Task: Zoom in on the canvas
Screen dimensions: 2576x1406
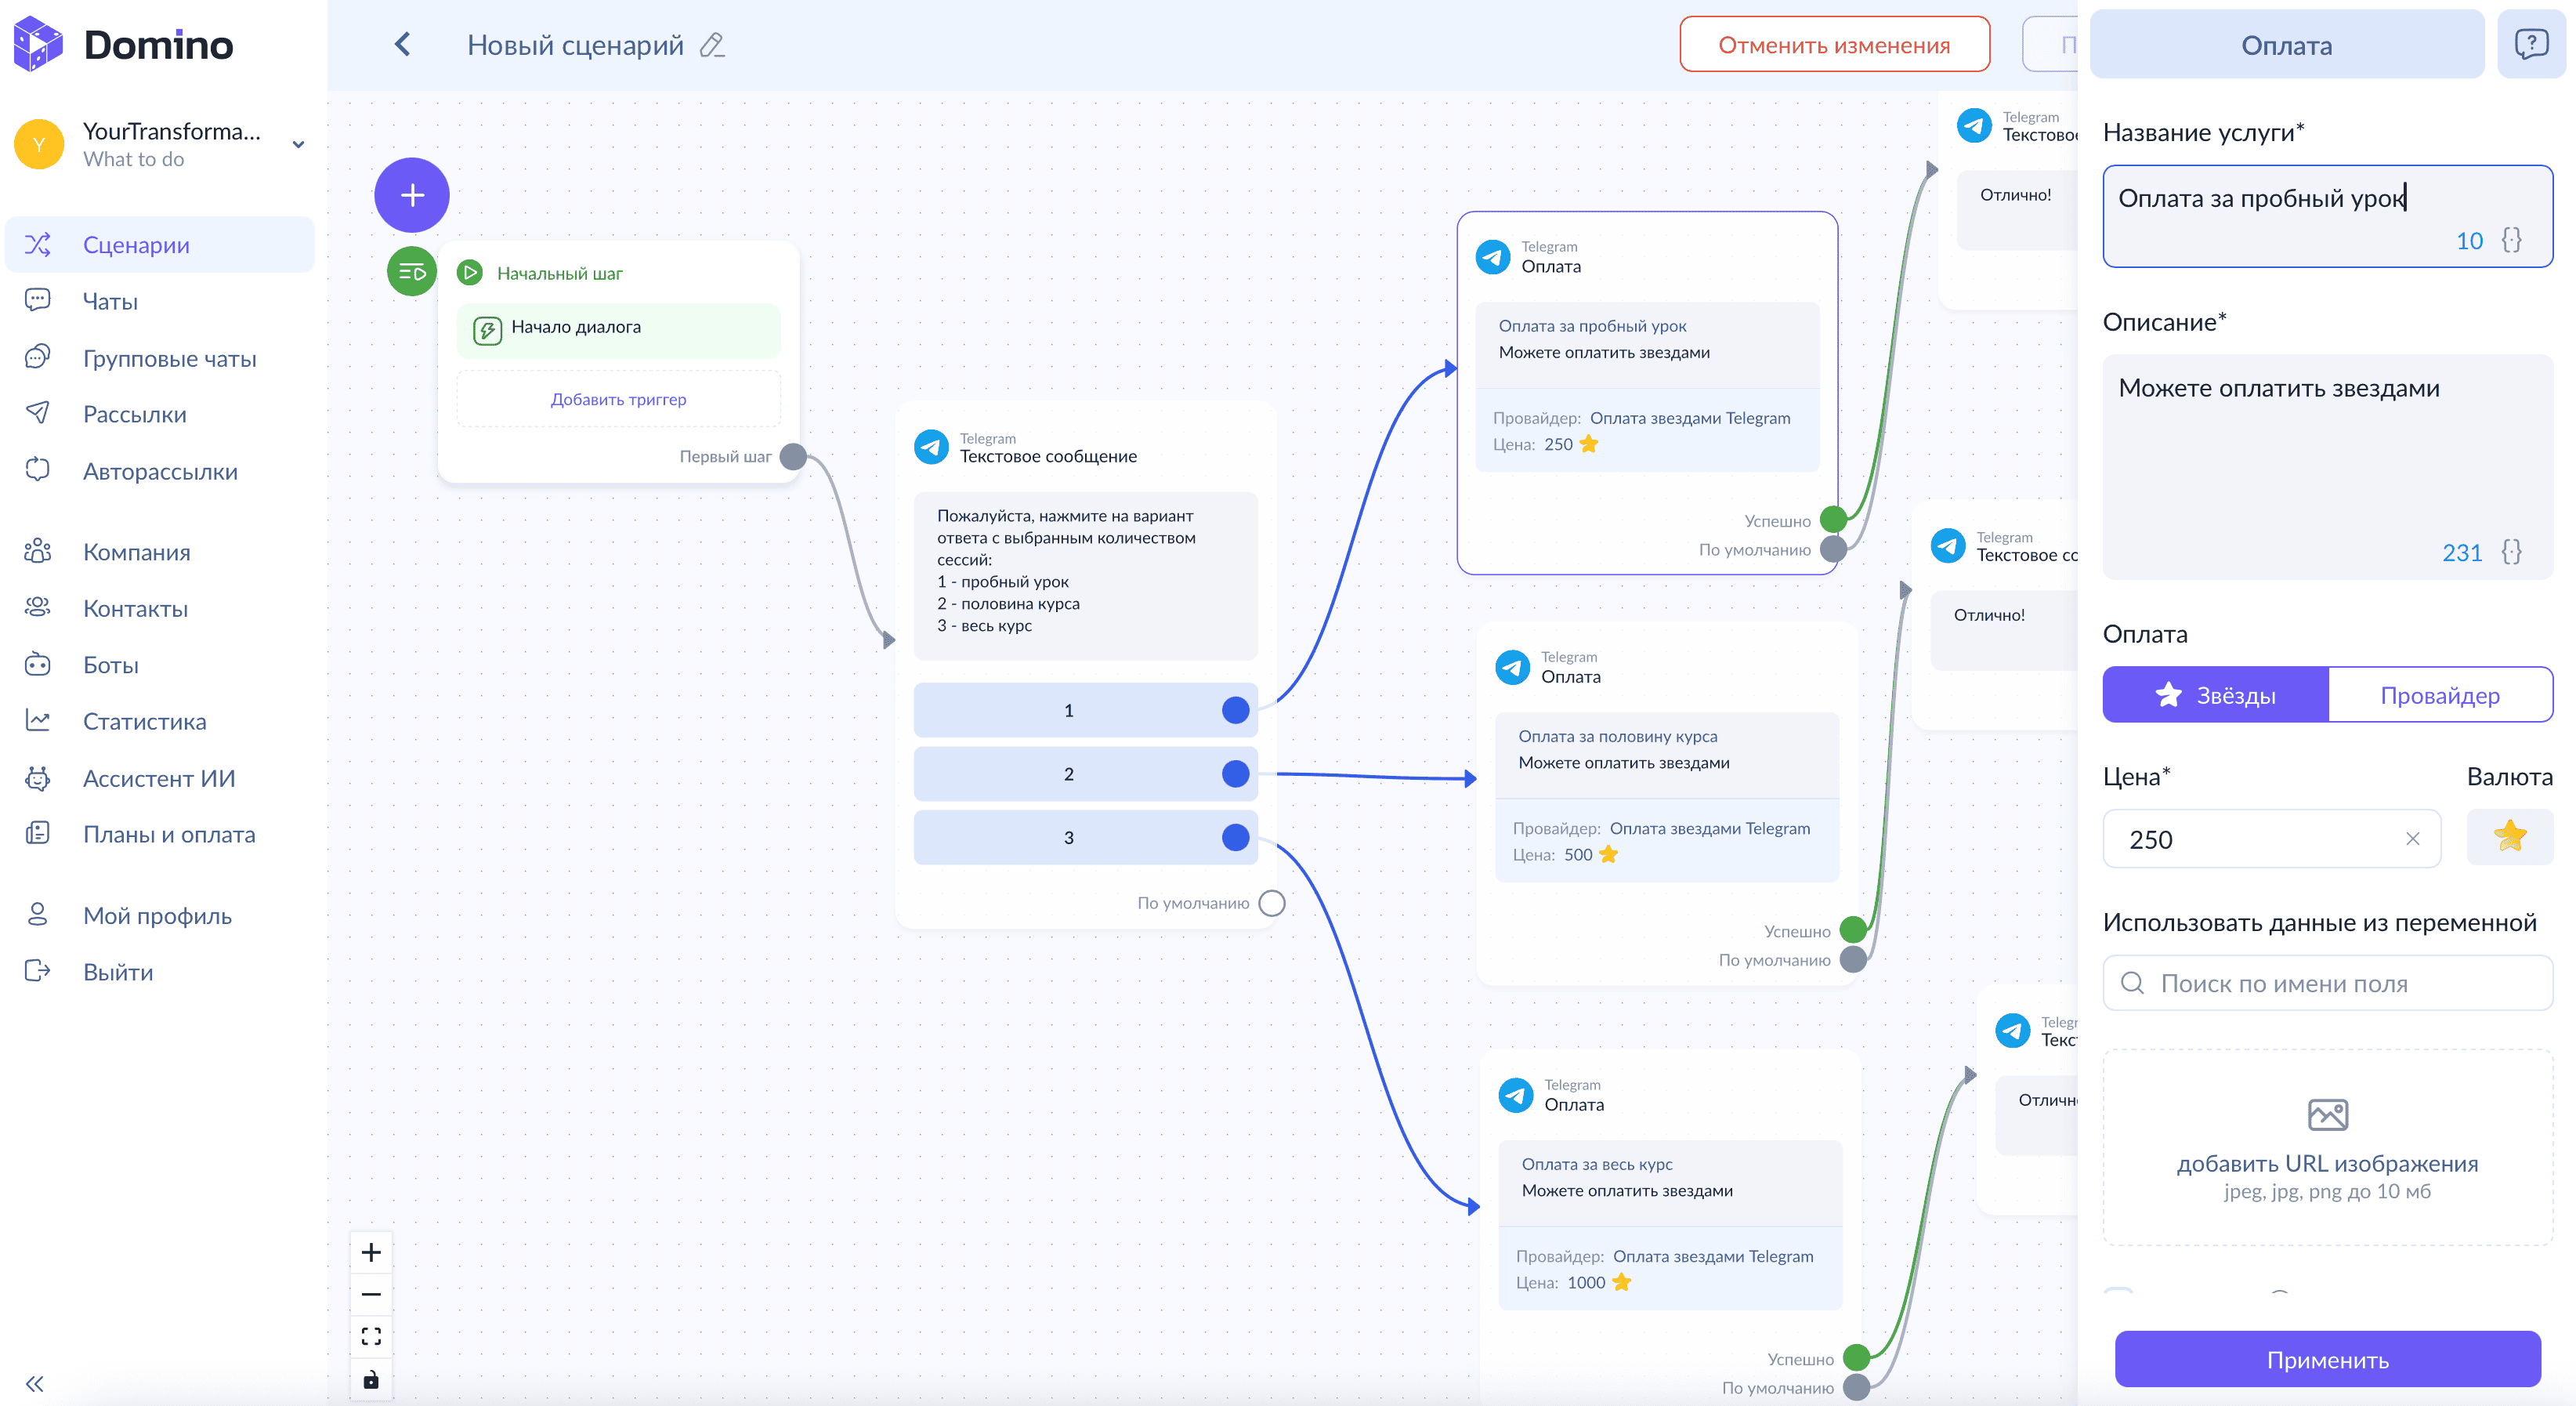Action: (x=371, y=1252)
